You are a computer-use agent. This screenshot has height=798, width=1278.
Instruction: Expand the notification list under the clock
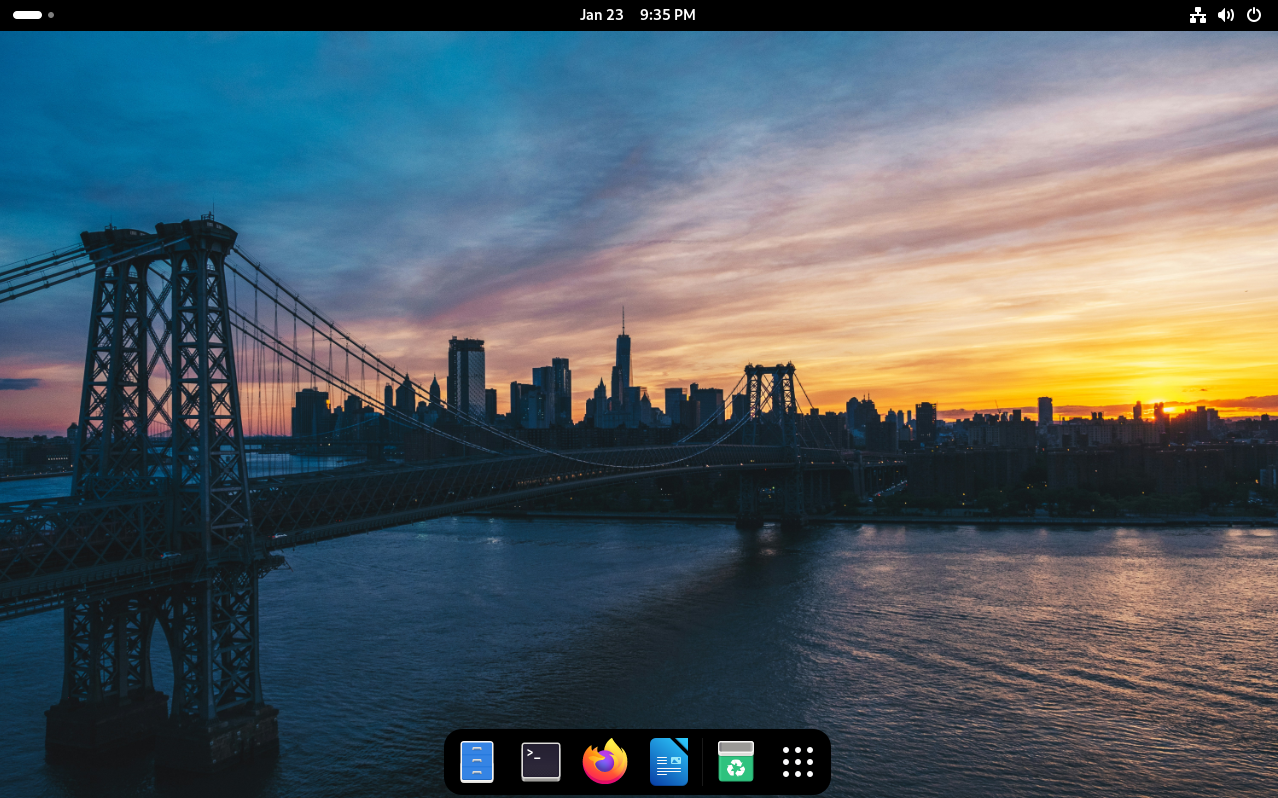click(x=637, y=15)
